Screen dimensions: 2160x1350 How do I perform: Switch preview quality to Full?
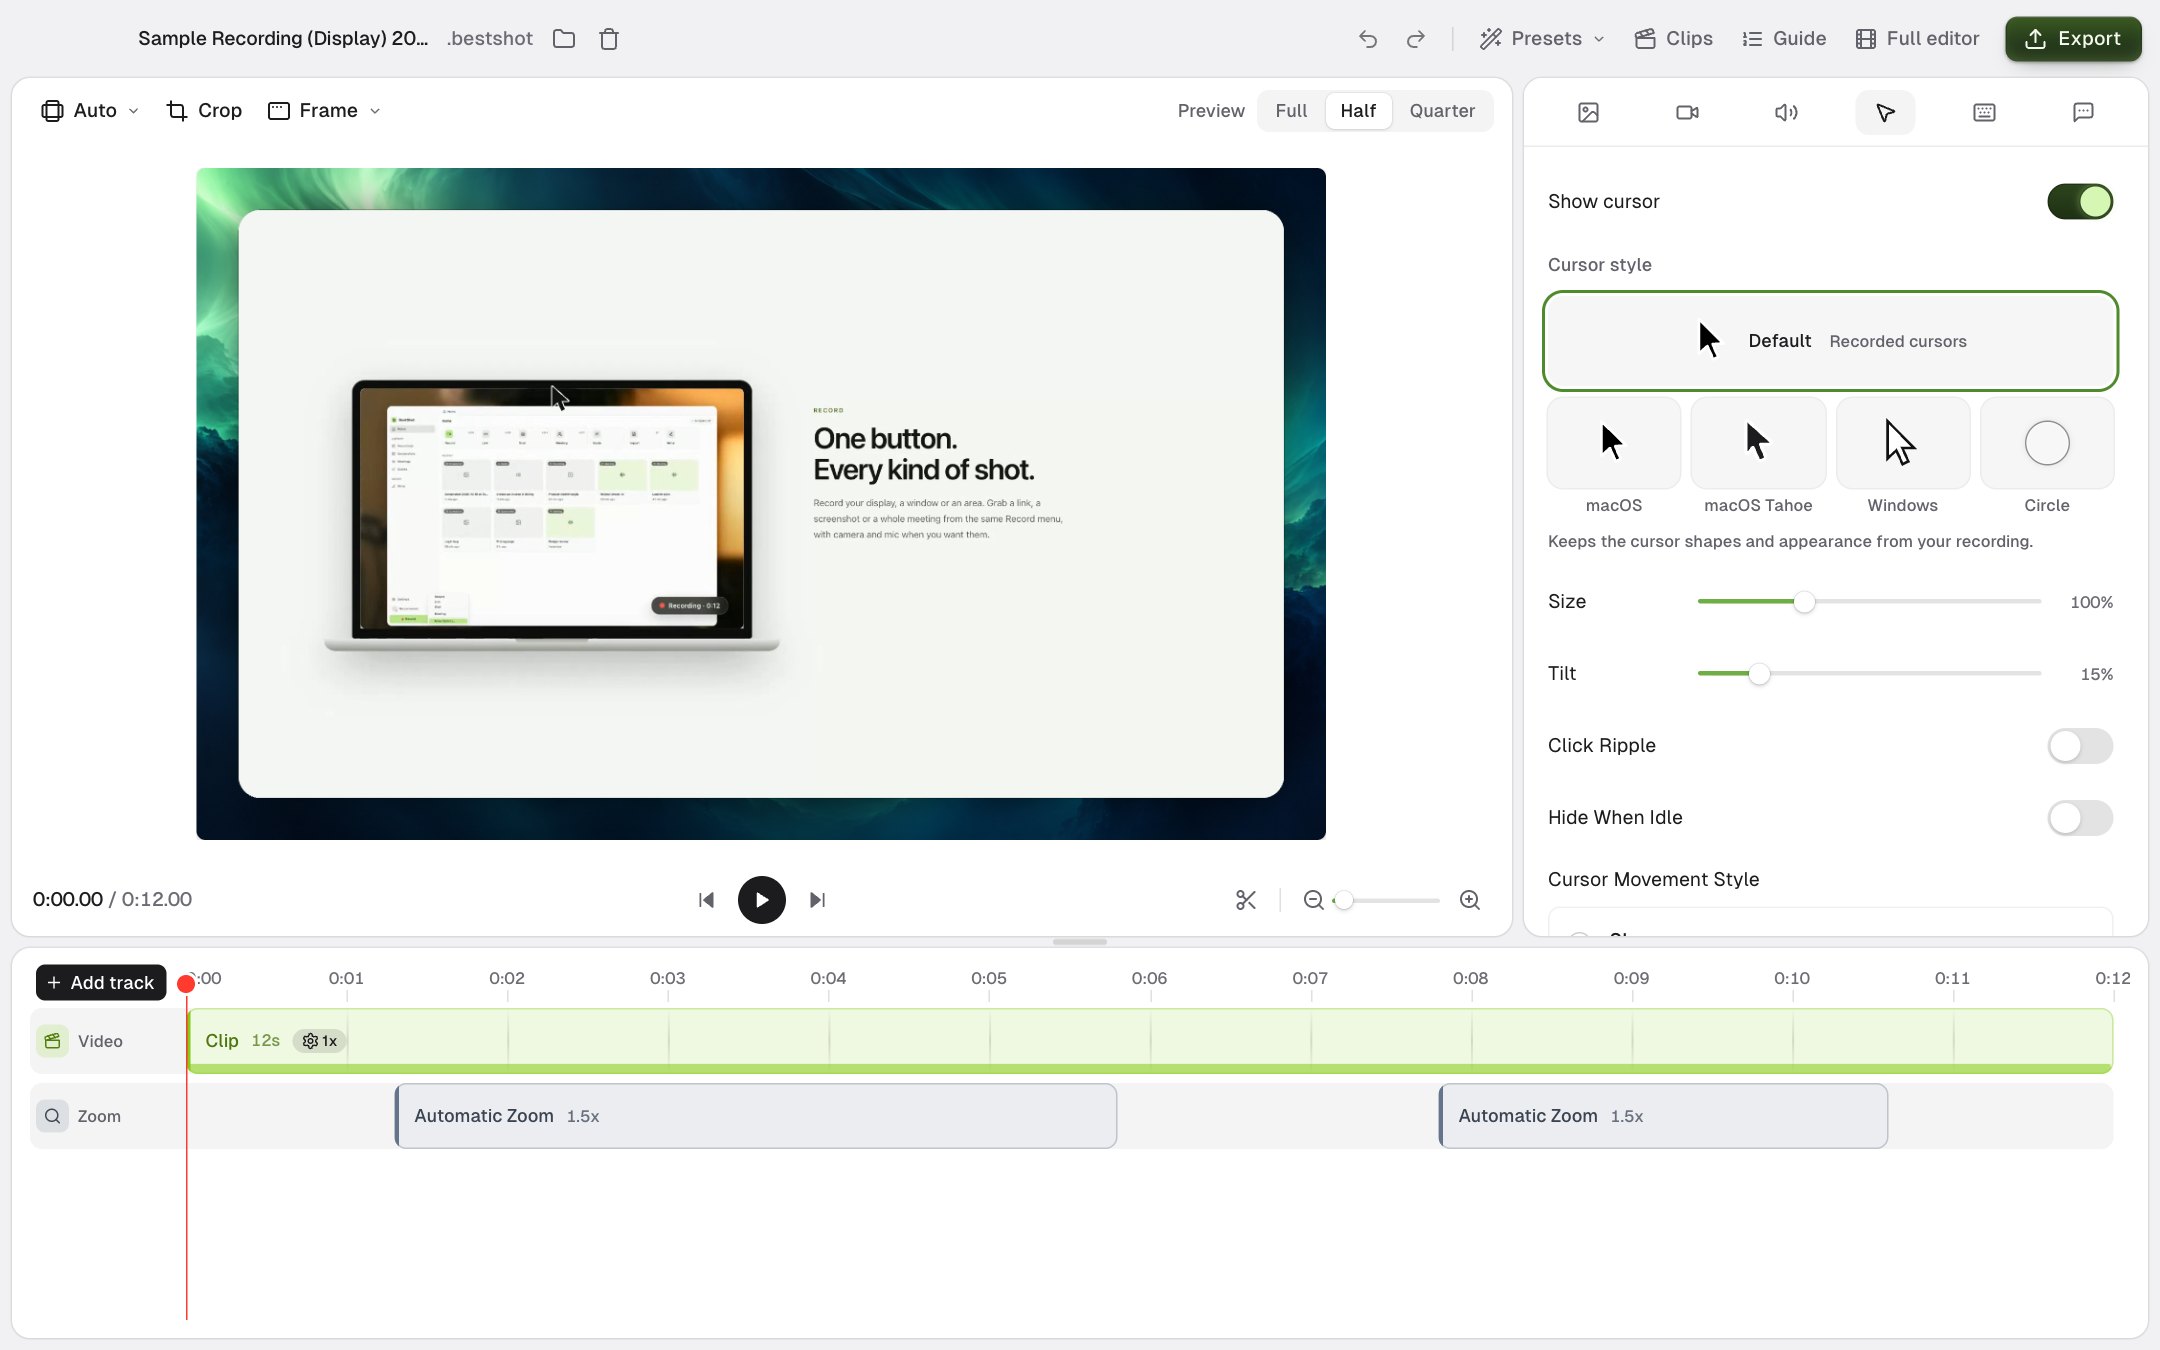(x=1291, y=111)
